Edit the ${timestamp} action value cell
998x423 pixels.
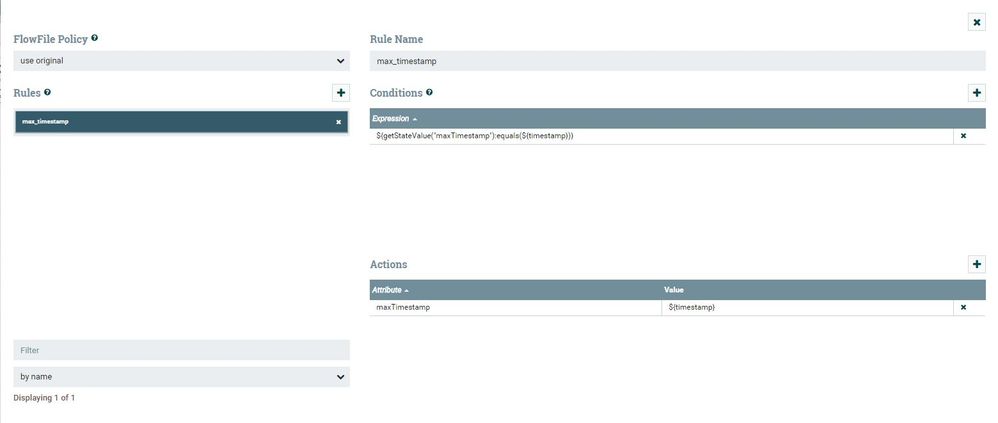[805, 307]
